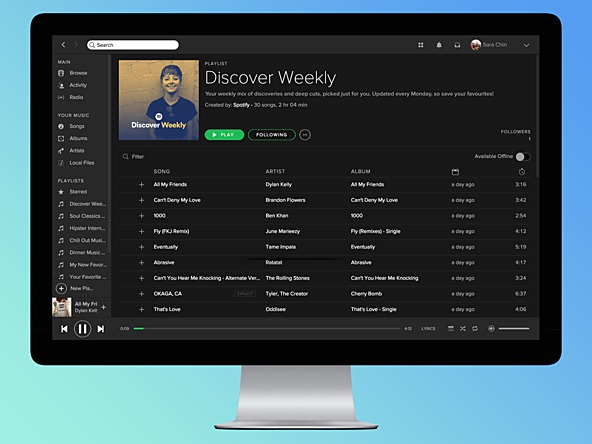Open the Discover Weekly cover art
592x444 pixels.
click(x=159, y=100)
